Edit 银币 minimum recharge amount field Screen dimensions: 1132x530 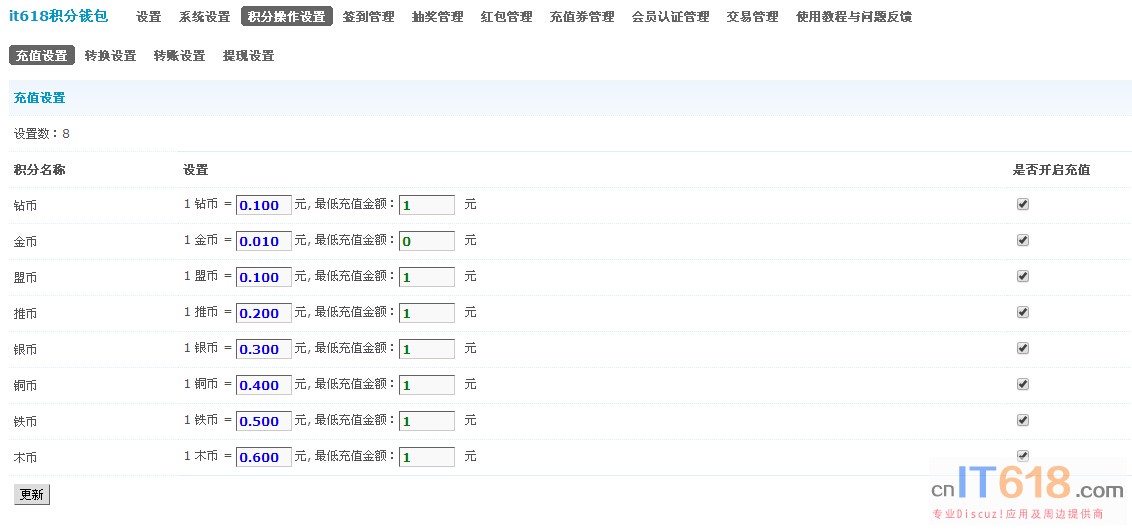pos(427,349)
